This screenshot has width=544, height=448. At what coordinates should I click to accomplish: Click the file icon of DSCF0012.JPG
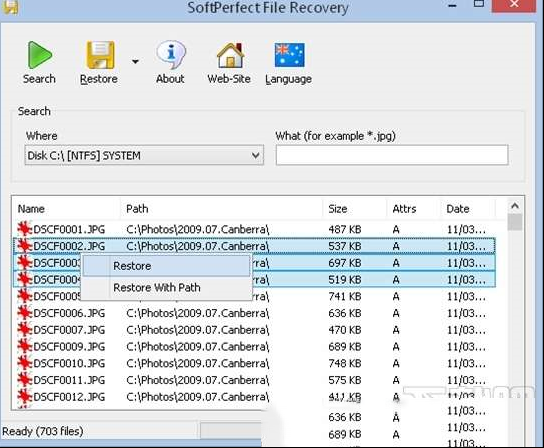click(25, 396)
